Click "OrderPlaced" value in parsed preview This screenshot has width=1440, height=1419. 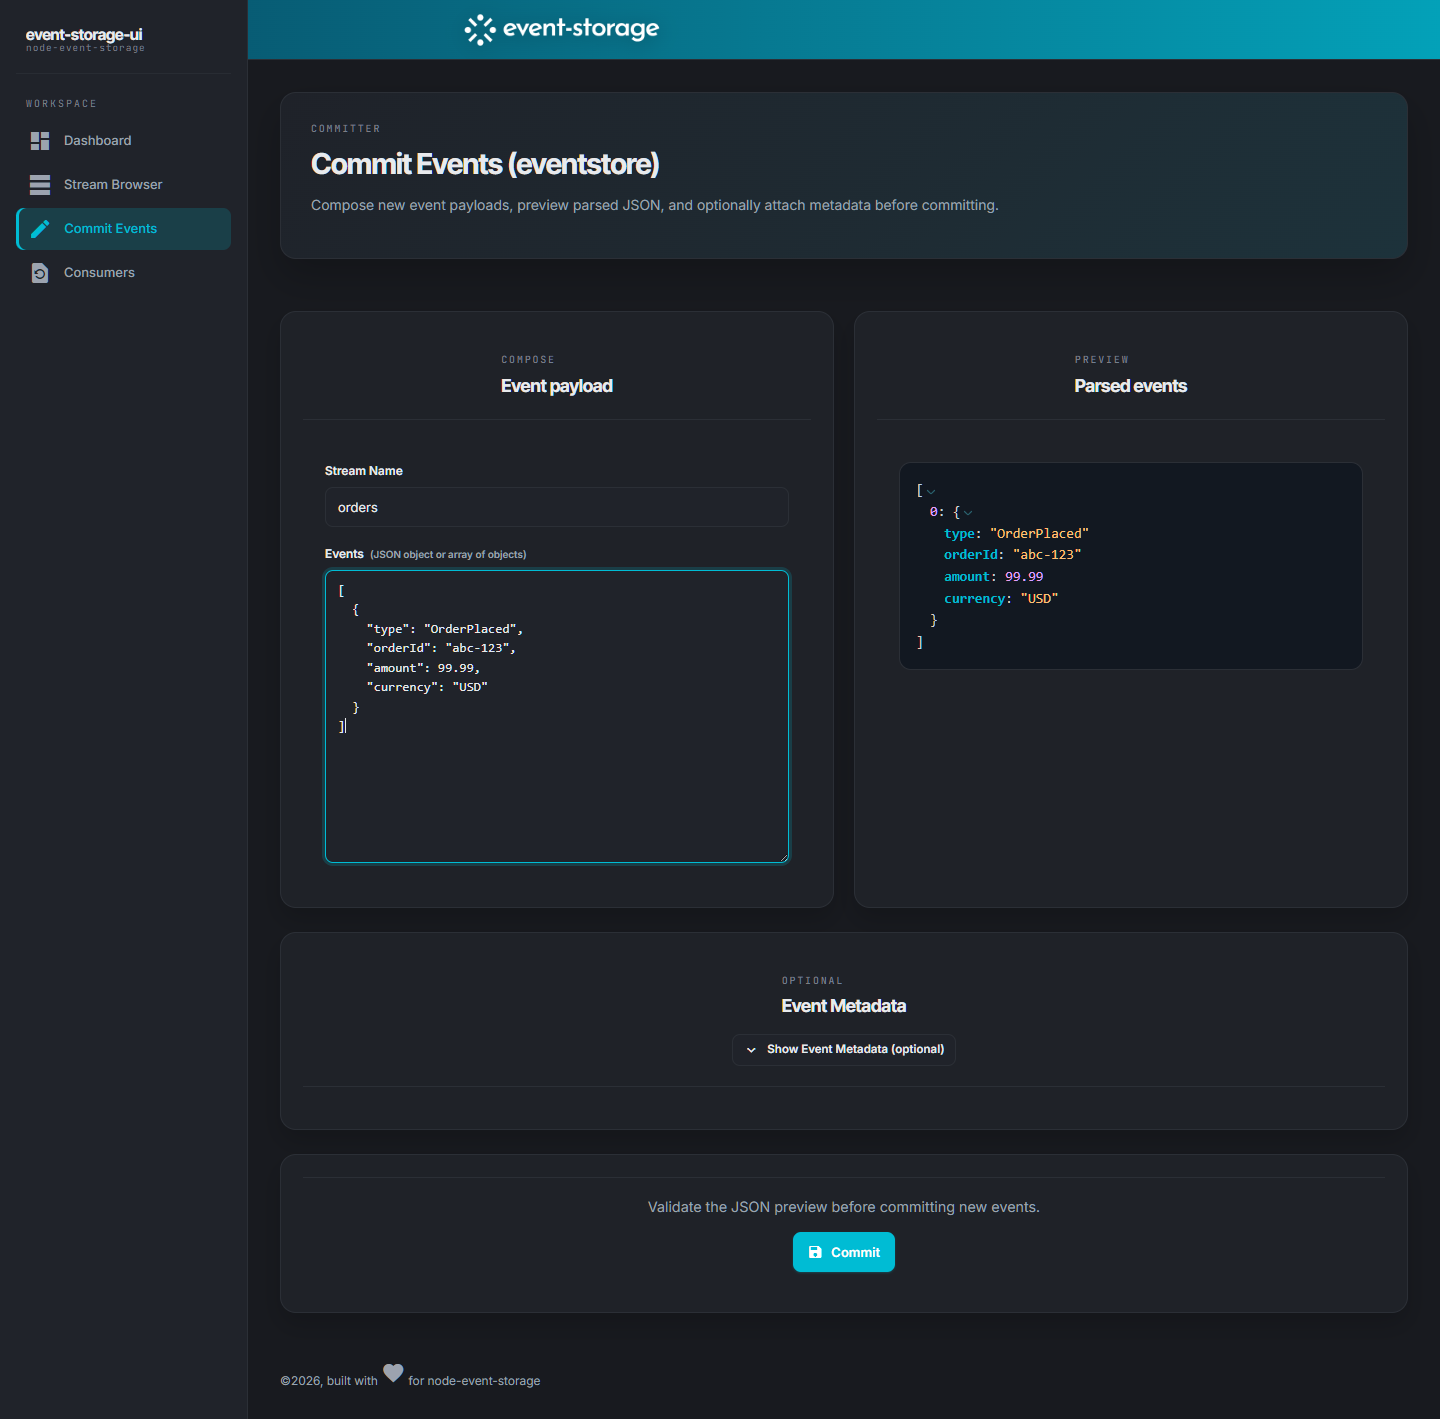1039,534
